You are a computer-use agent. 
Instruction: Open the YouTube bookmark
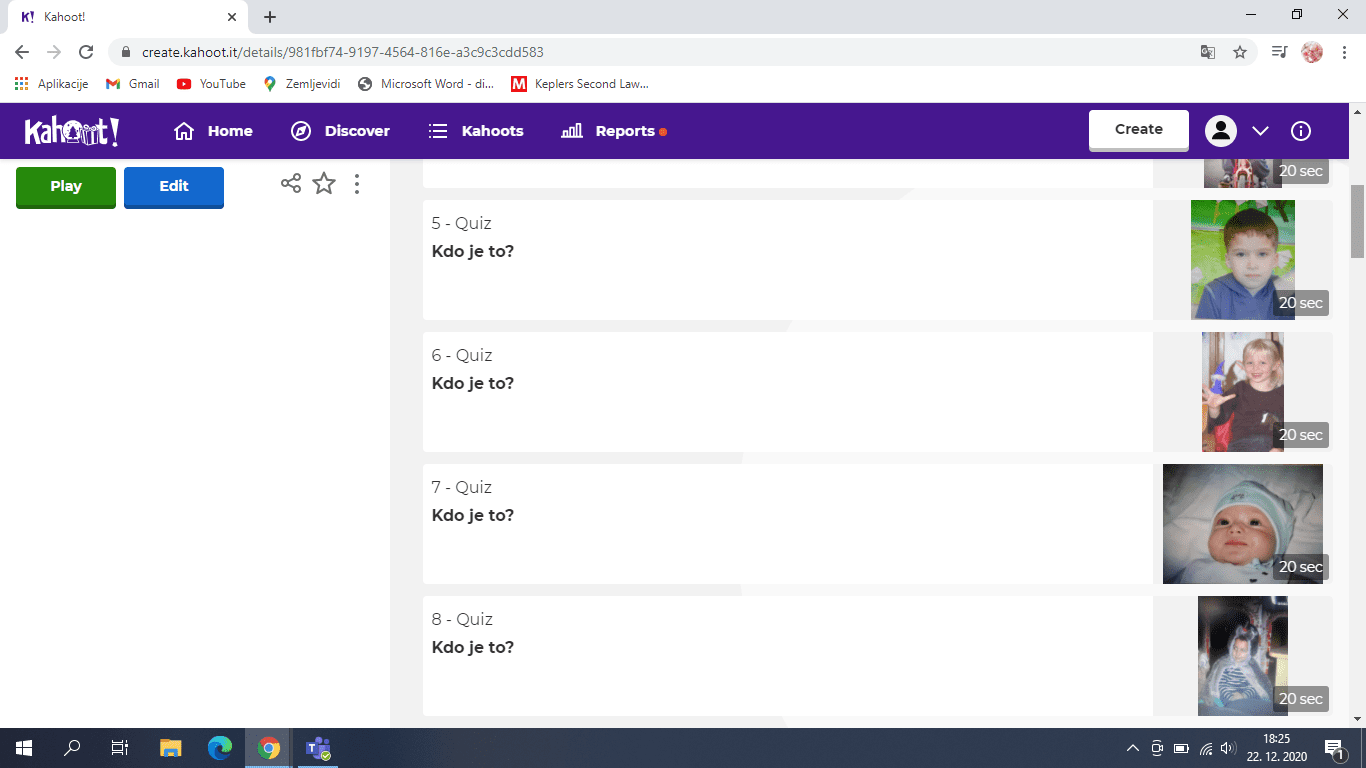tap(211, 84)
